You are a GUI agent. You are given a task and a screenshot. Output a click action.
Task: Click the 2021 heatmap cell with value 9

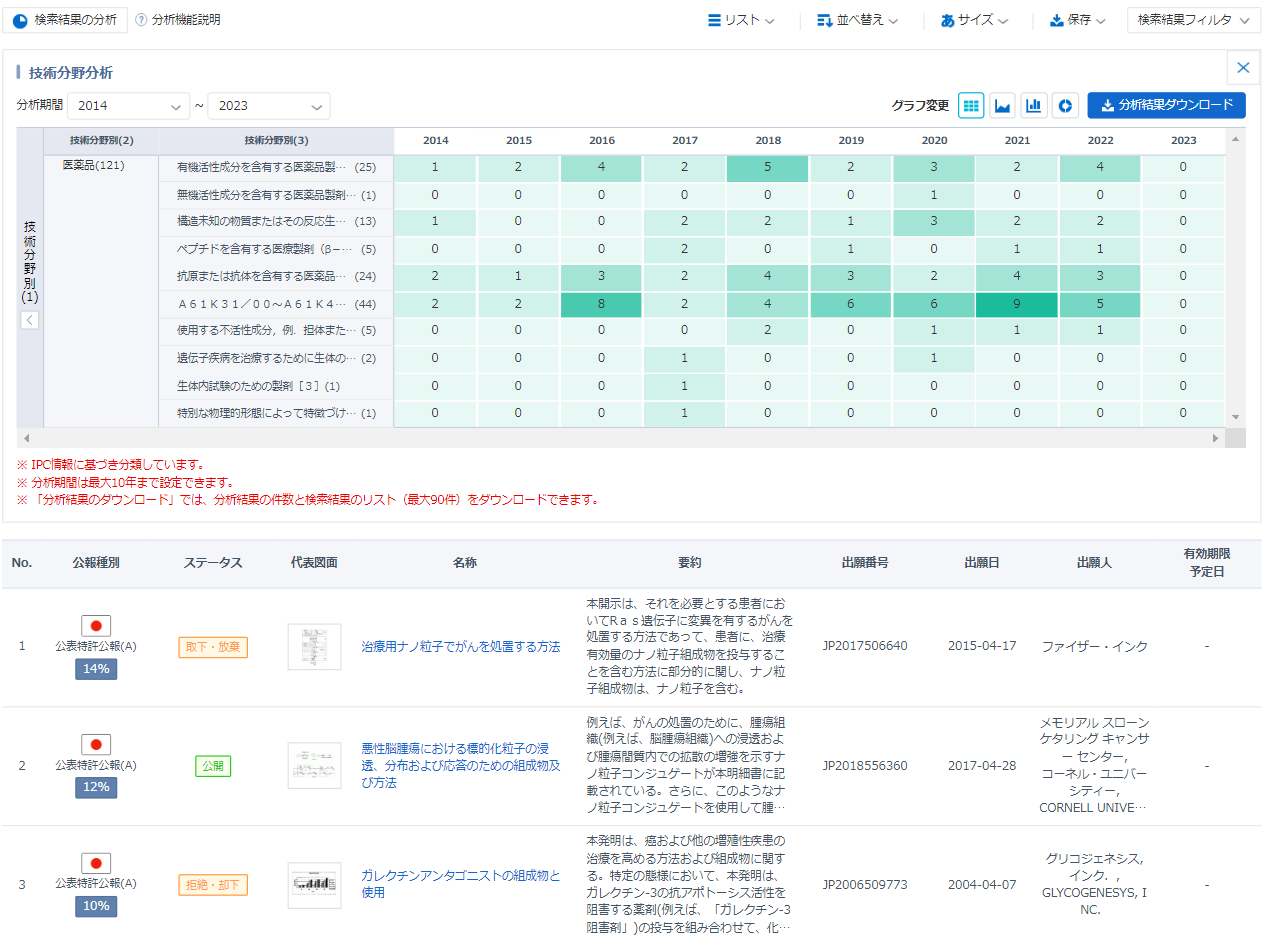click(1016, 304)
